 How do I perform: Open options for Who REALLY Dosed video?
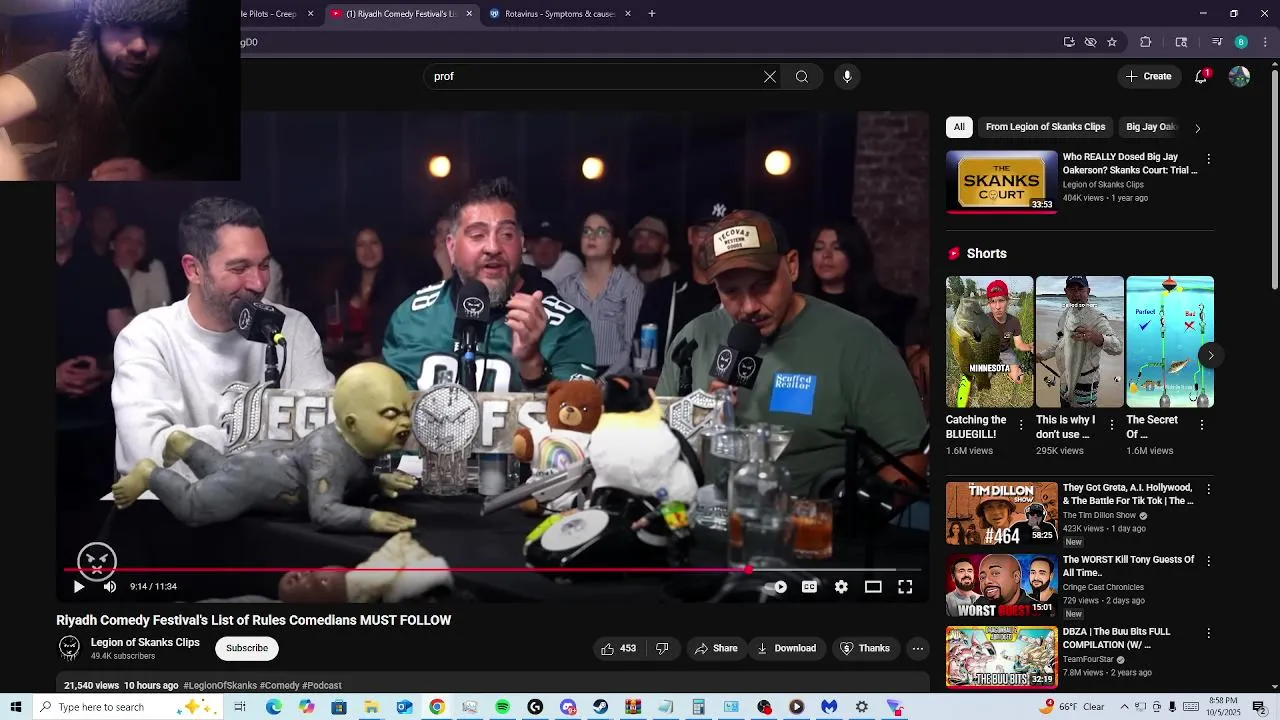pyautogui.click(x=1208, y=159)
